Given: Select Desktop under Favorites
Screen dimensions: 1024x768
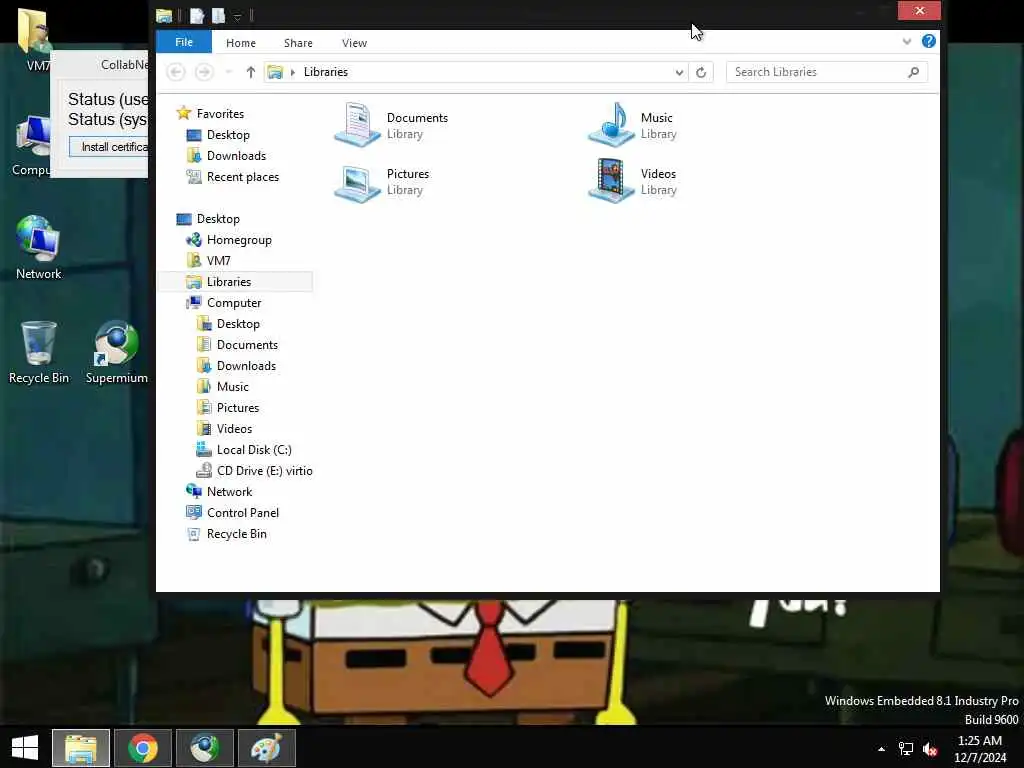Looking at the screenshot, I should click(x=228, y=135).
